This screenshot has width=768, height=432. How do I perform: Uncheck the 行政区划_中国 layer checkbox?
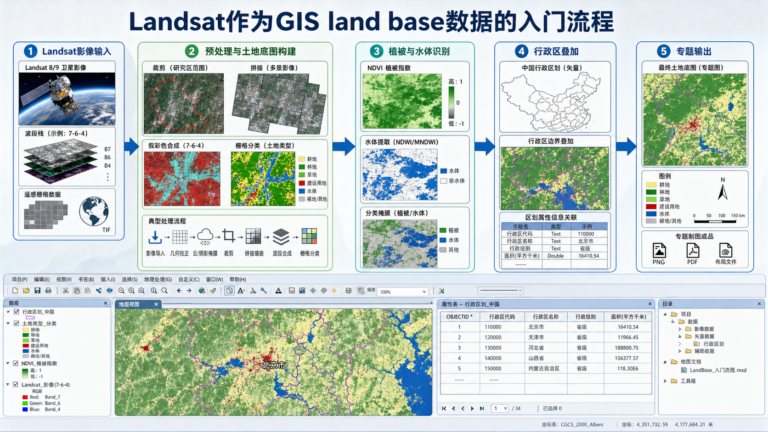point(16,312)
